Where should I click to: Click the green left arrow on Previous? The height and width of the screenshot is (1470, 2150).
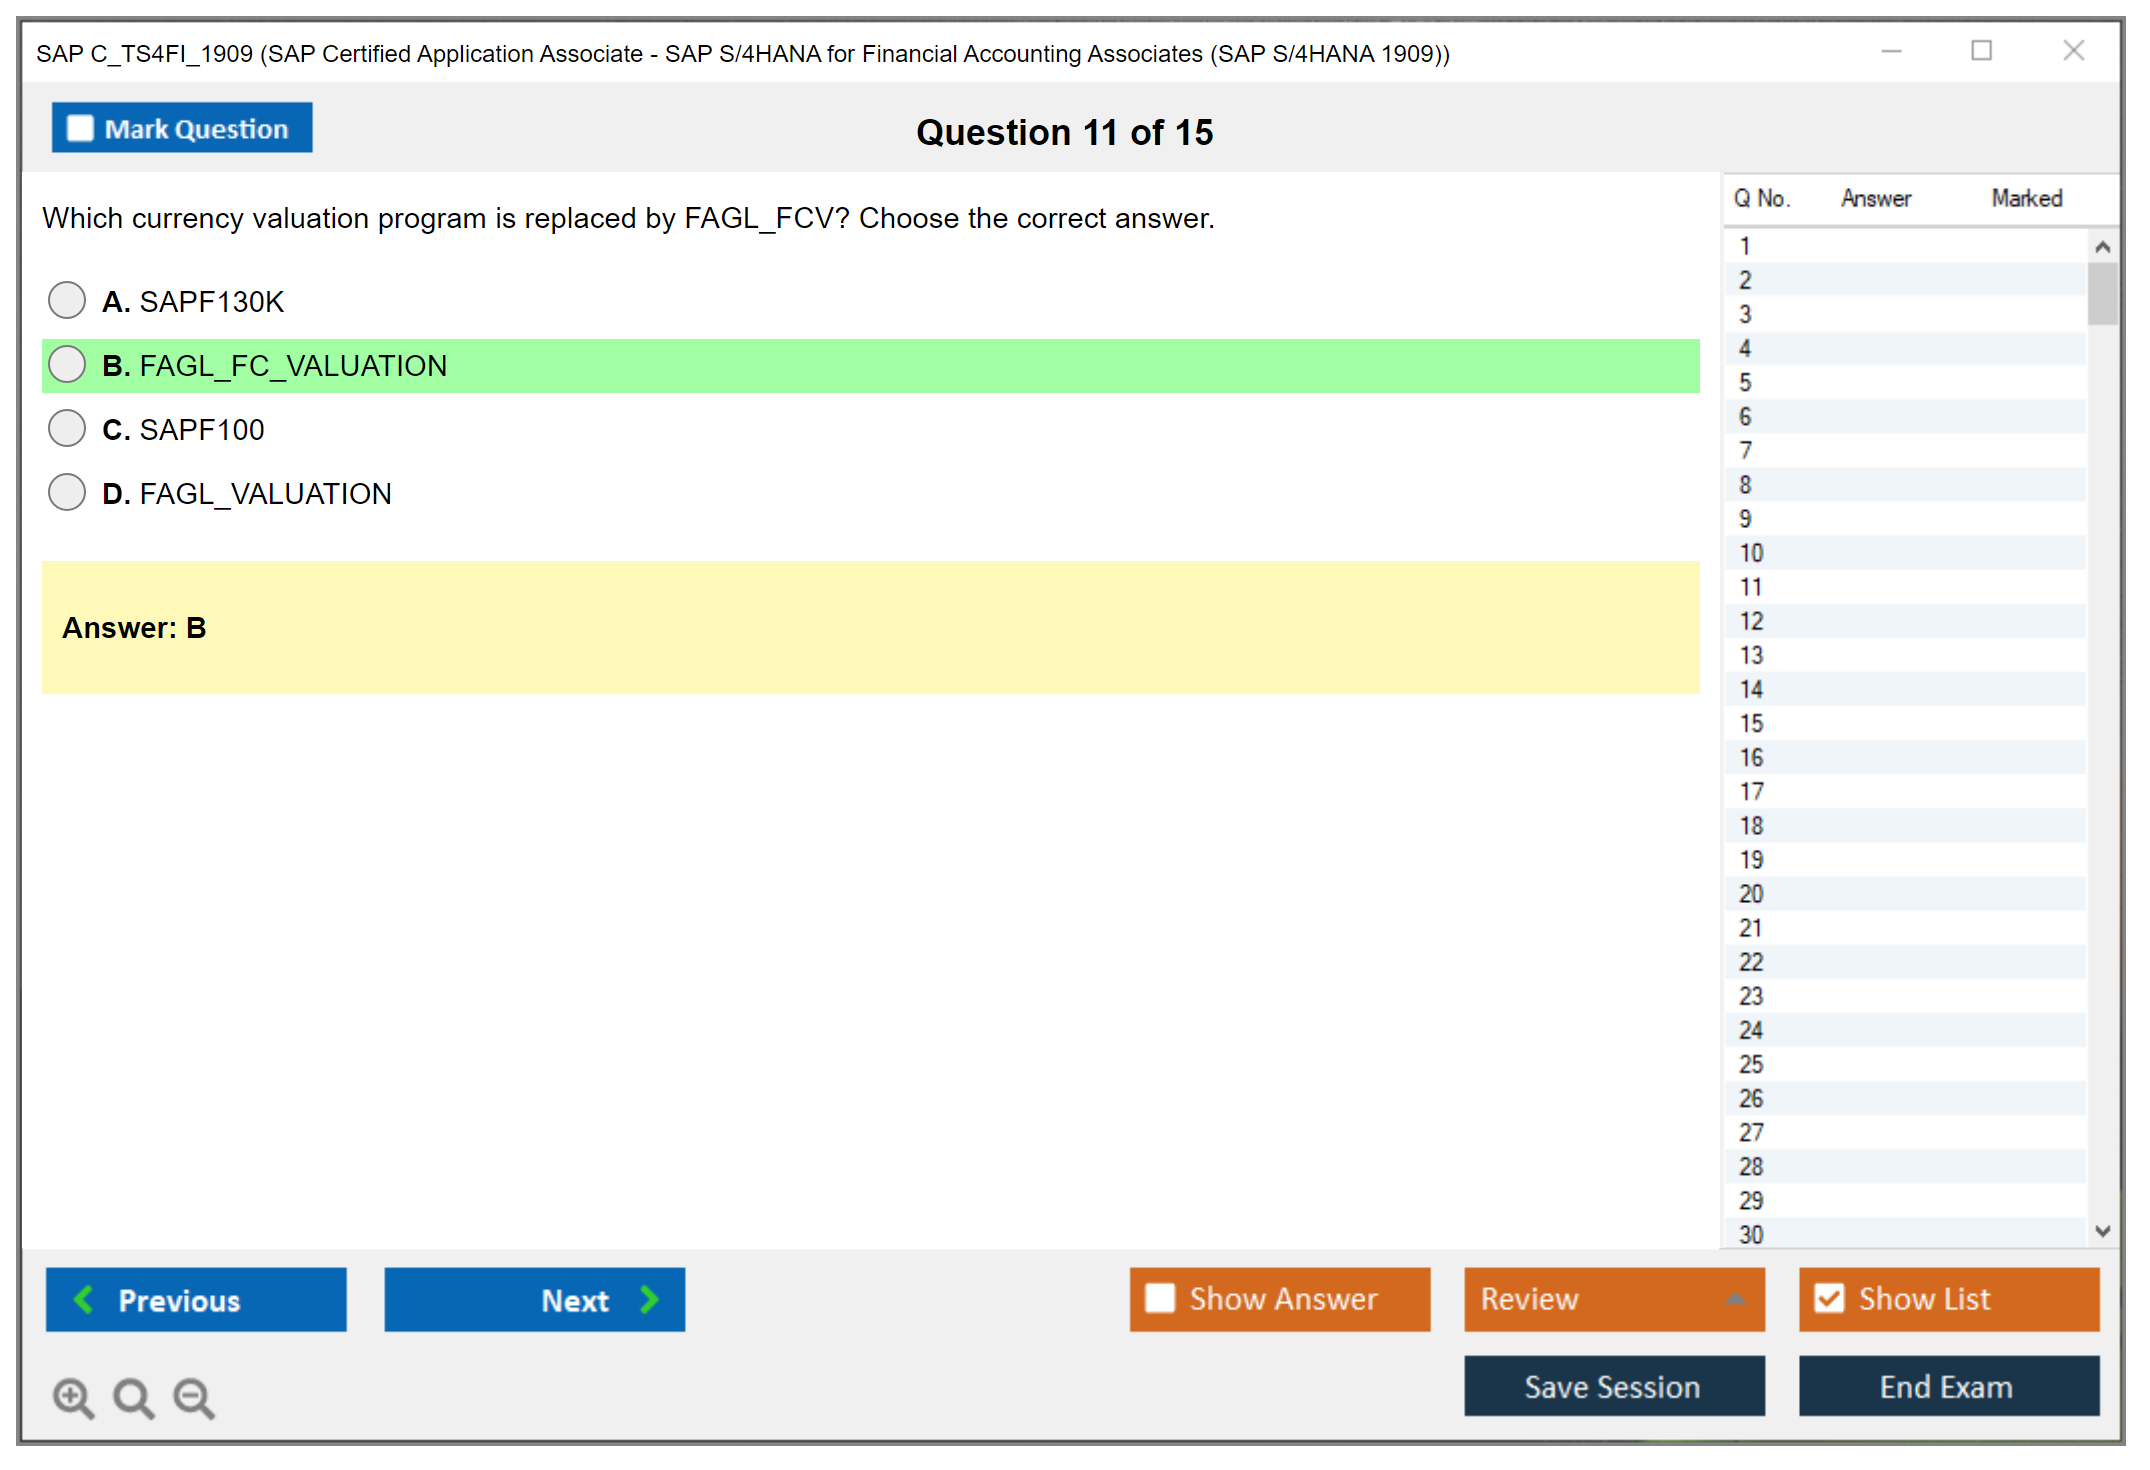(x=84, y=1299)
